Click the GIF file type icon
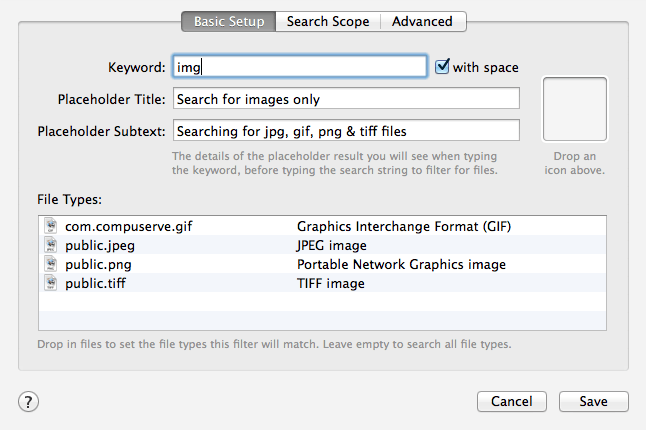The image size is (646, 430). pyautogui.click(x=51, y=226)
